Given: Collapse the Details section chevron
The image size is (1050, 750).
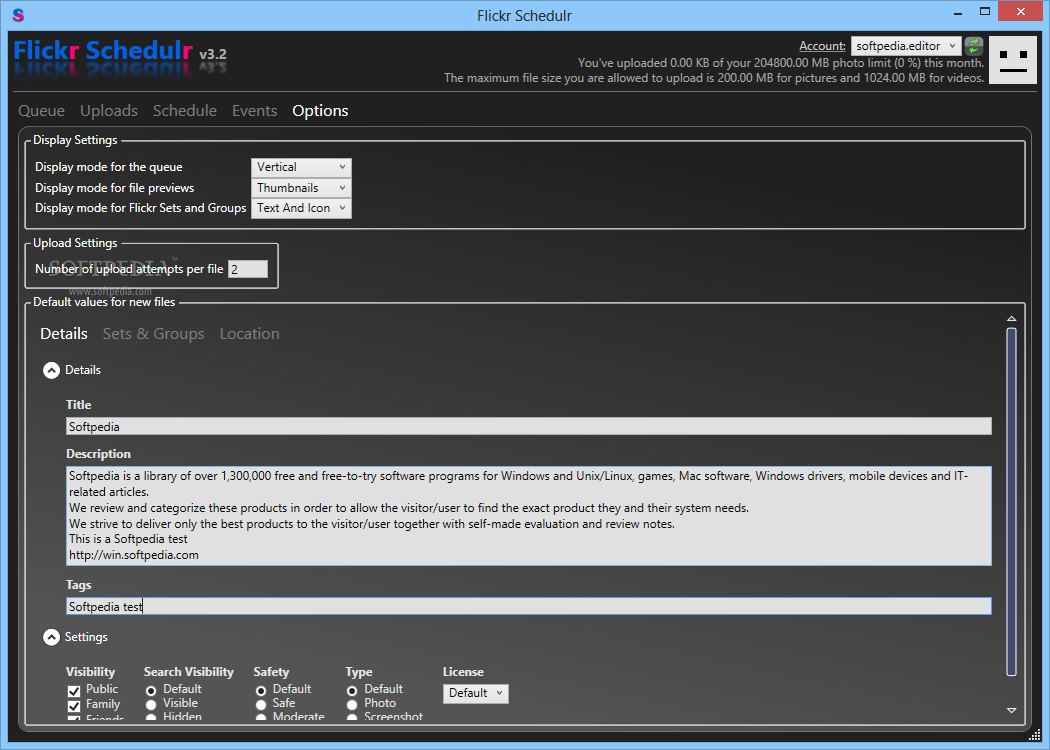Looking at the screenshot, I should [x=52, y=370].
